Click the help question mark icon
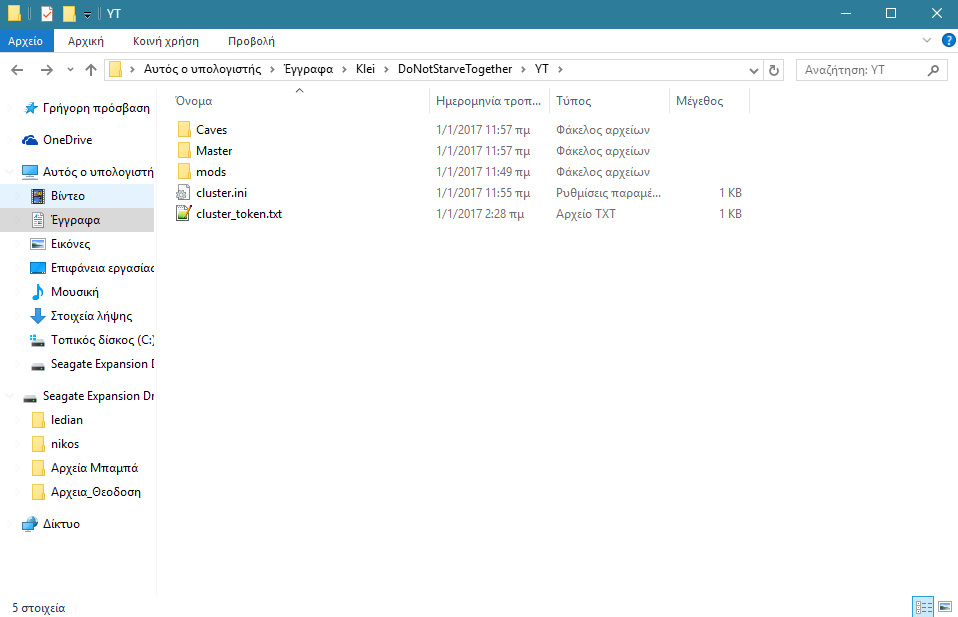958x617 pixels. (x=945, y=40)
